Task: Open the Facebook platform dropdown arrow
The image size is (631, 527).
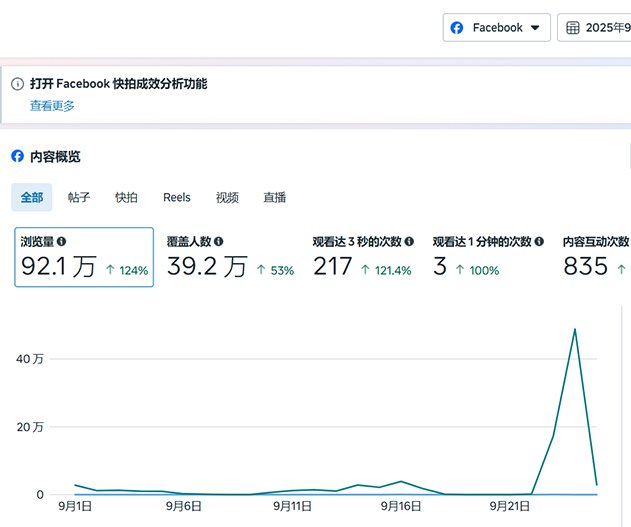Action: [536, 28]
